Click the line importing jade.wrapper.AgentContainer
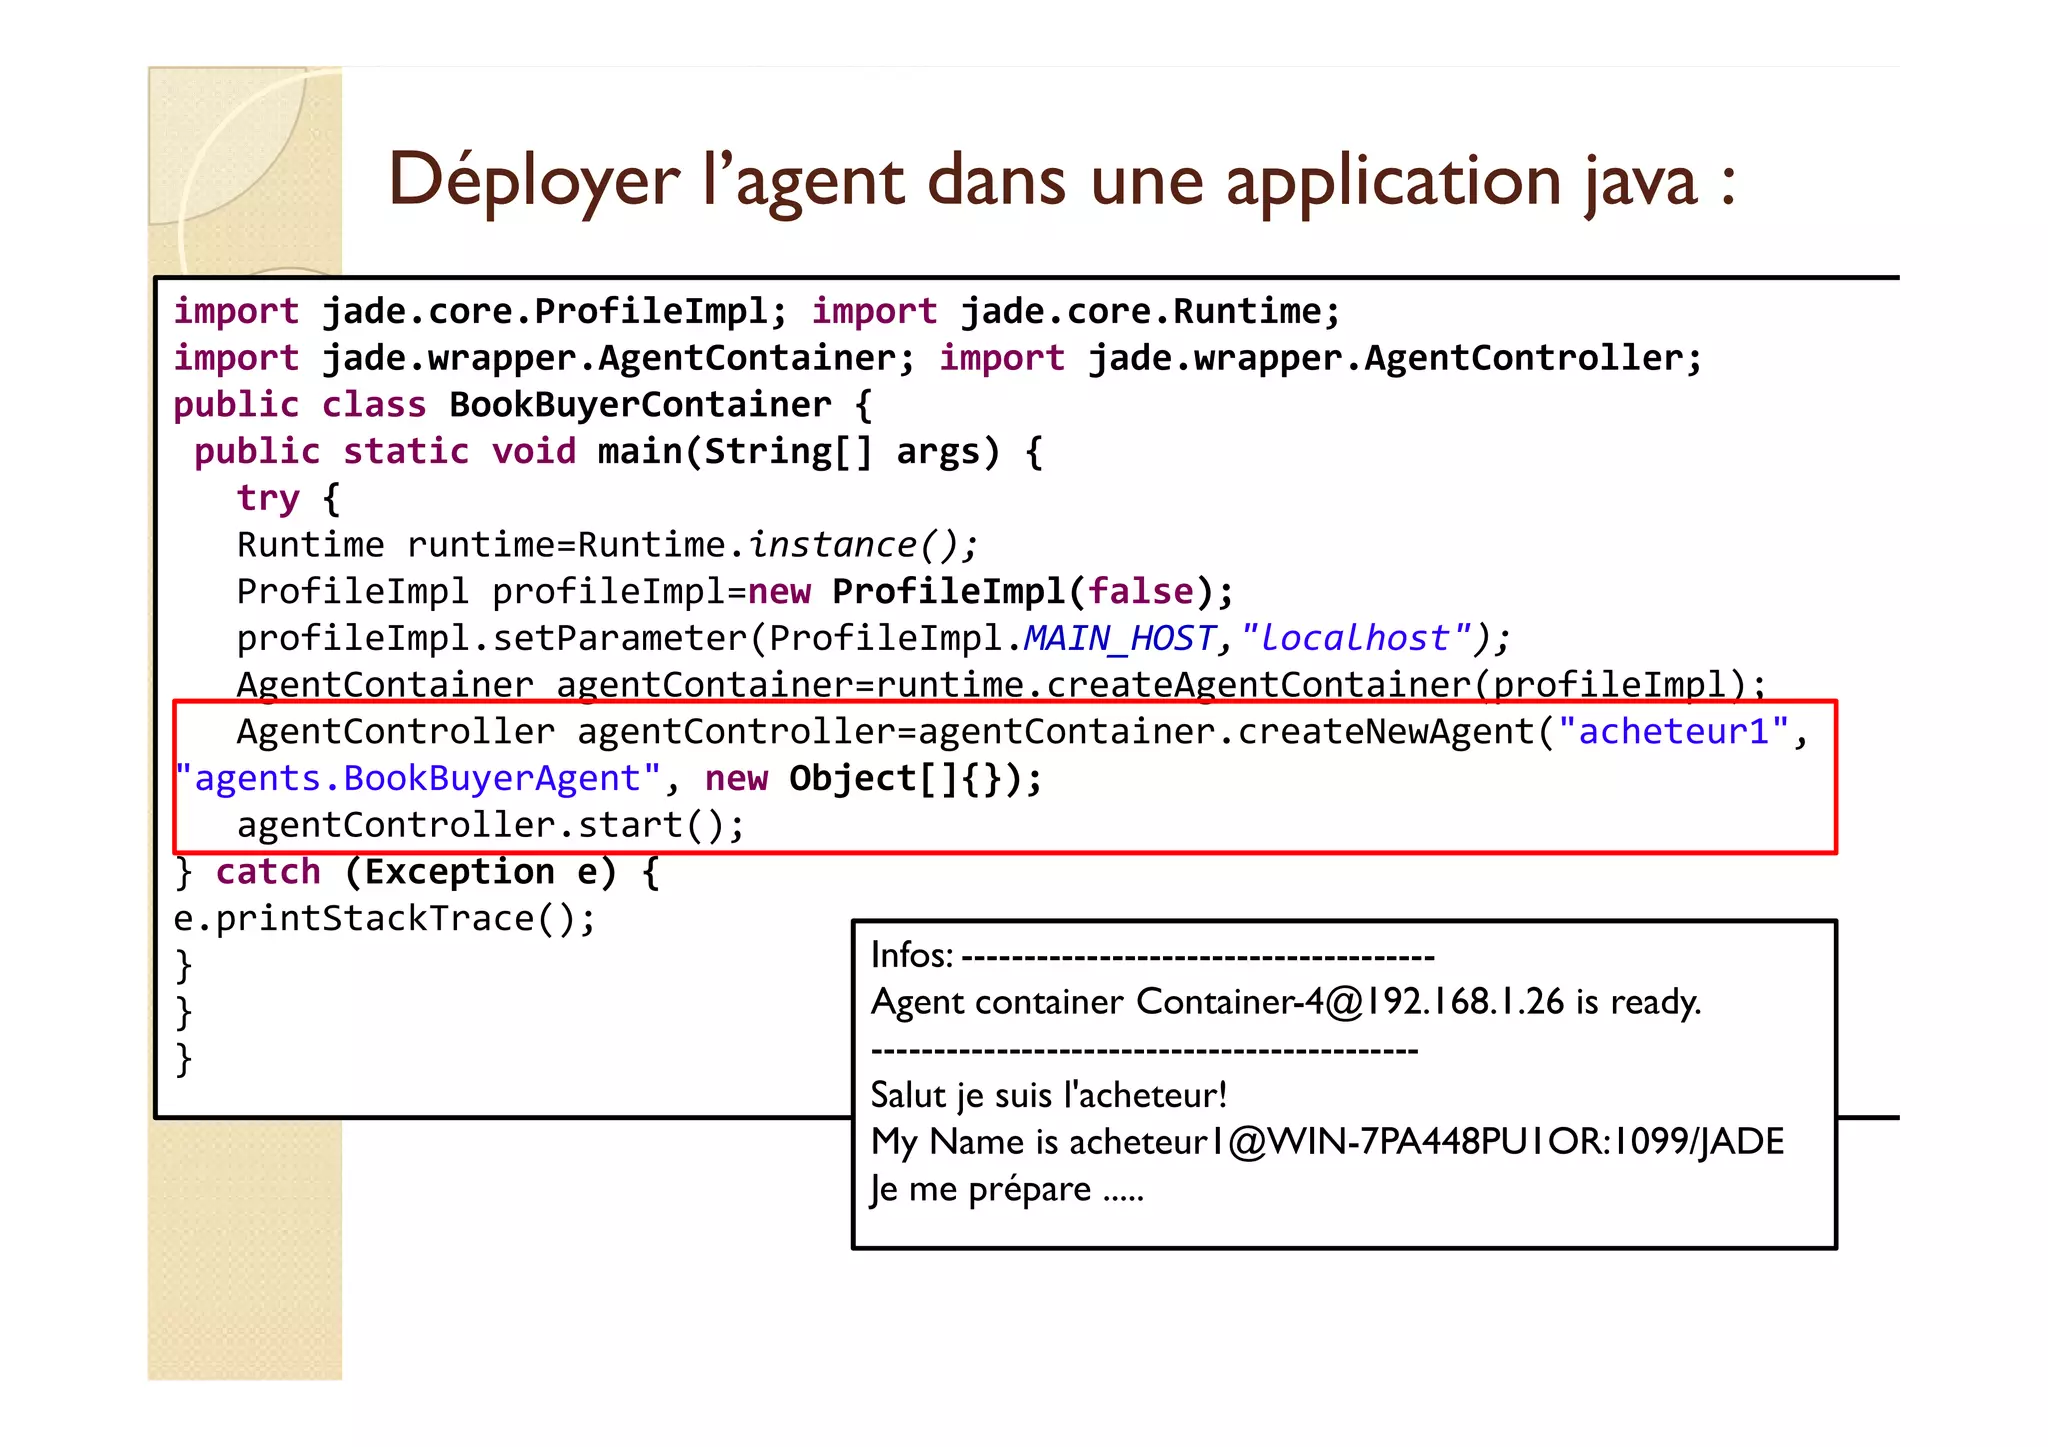 (938, 358)
